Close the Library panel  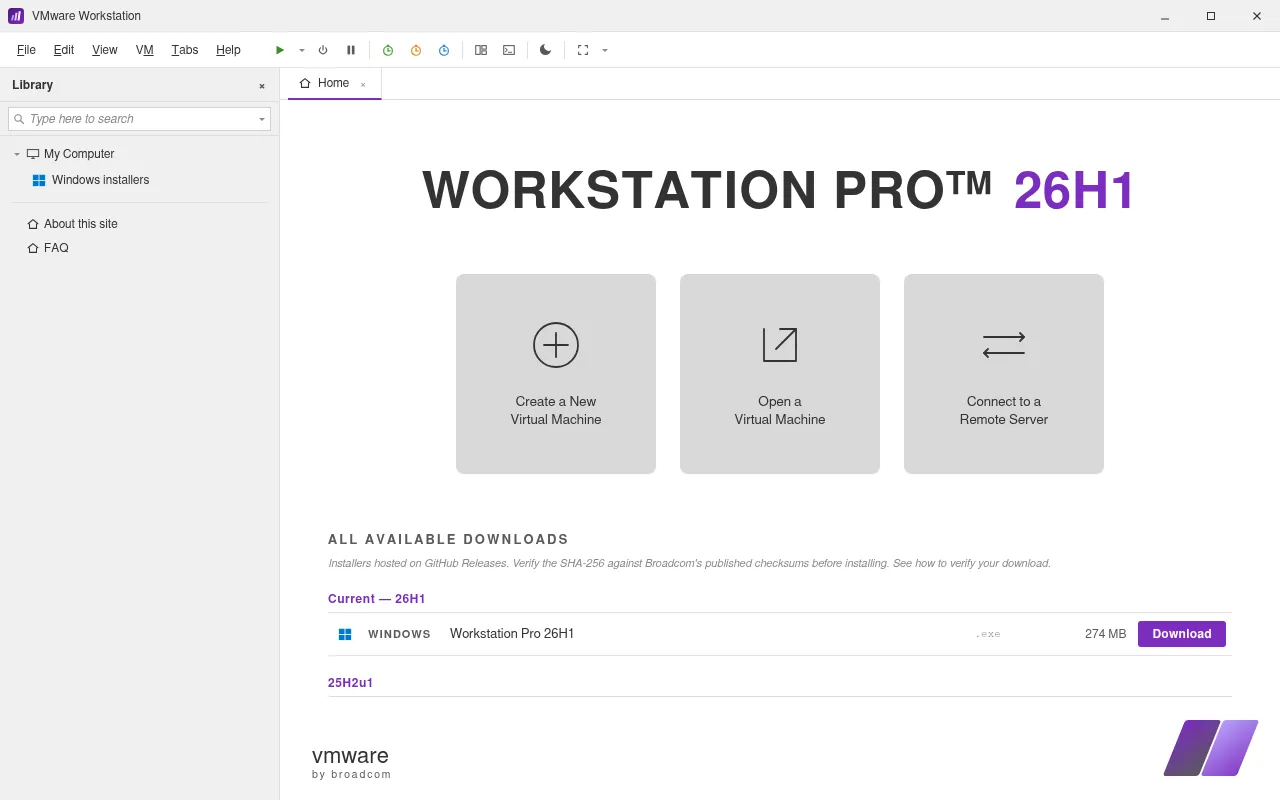(262, 86)
